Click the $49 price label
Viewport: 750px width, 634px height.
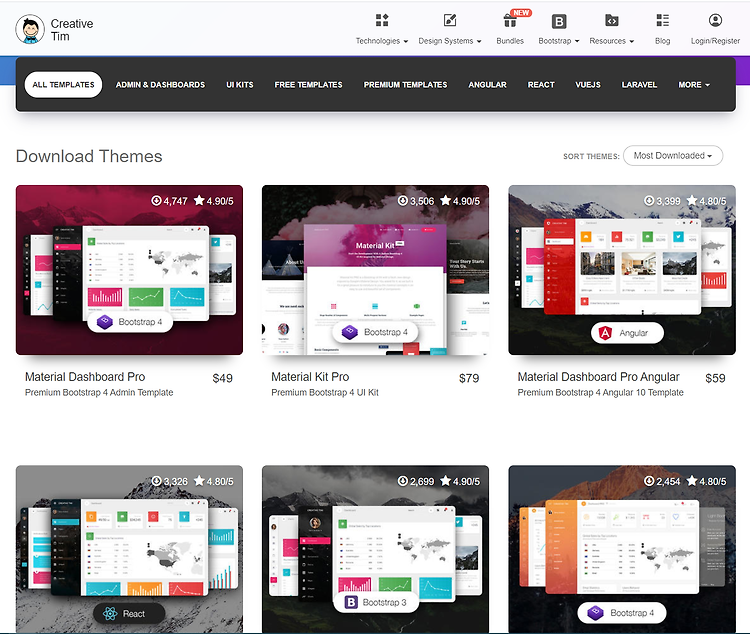point(222,378)
